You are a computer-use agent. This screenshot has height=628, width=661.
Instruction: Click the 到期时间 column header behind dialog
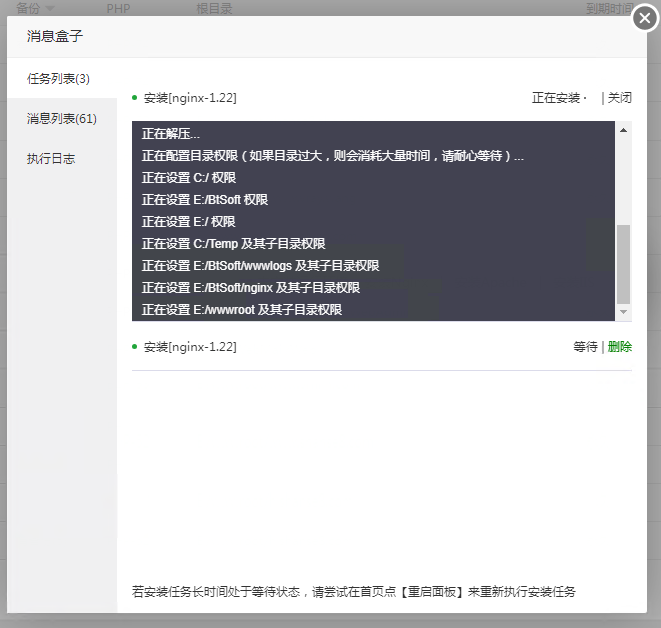pyautogui.click(x=610, y=8)
